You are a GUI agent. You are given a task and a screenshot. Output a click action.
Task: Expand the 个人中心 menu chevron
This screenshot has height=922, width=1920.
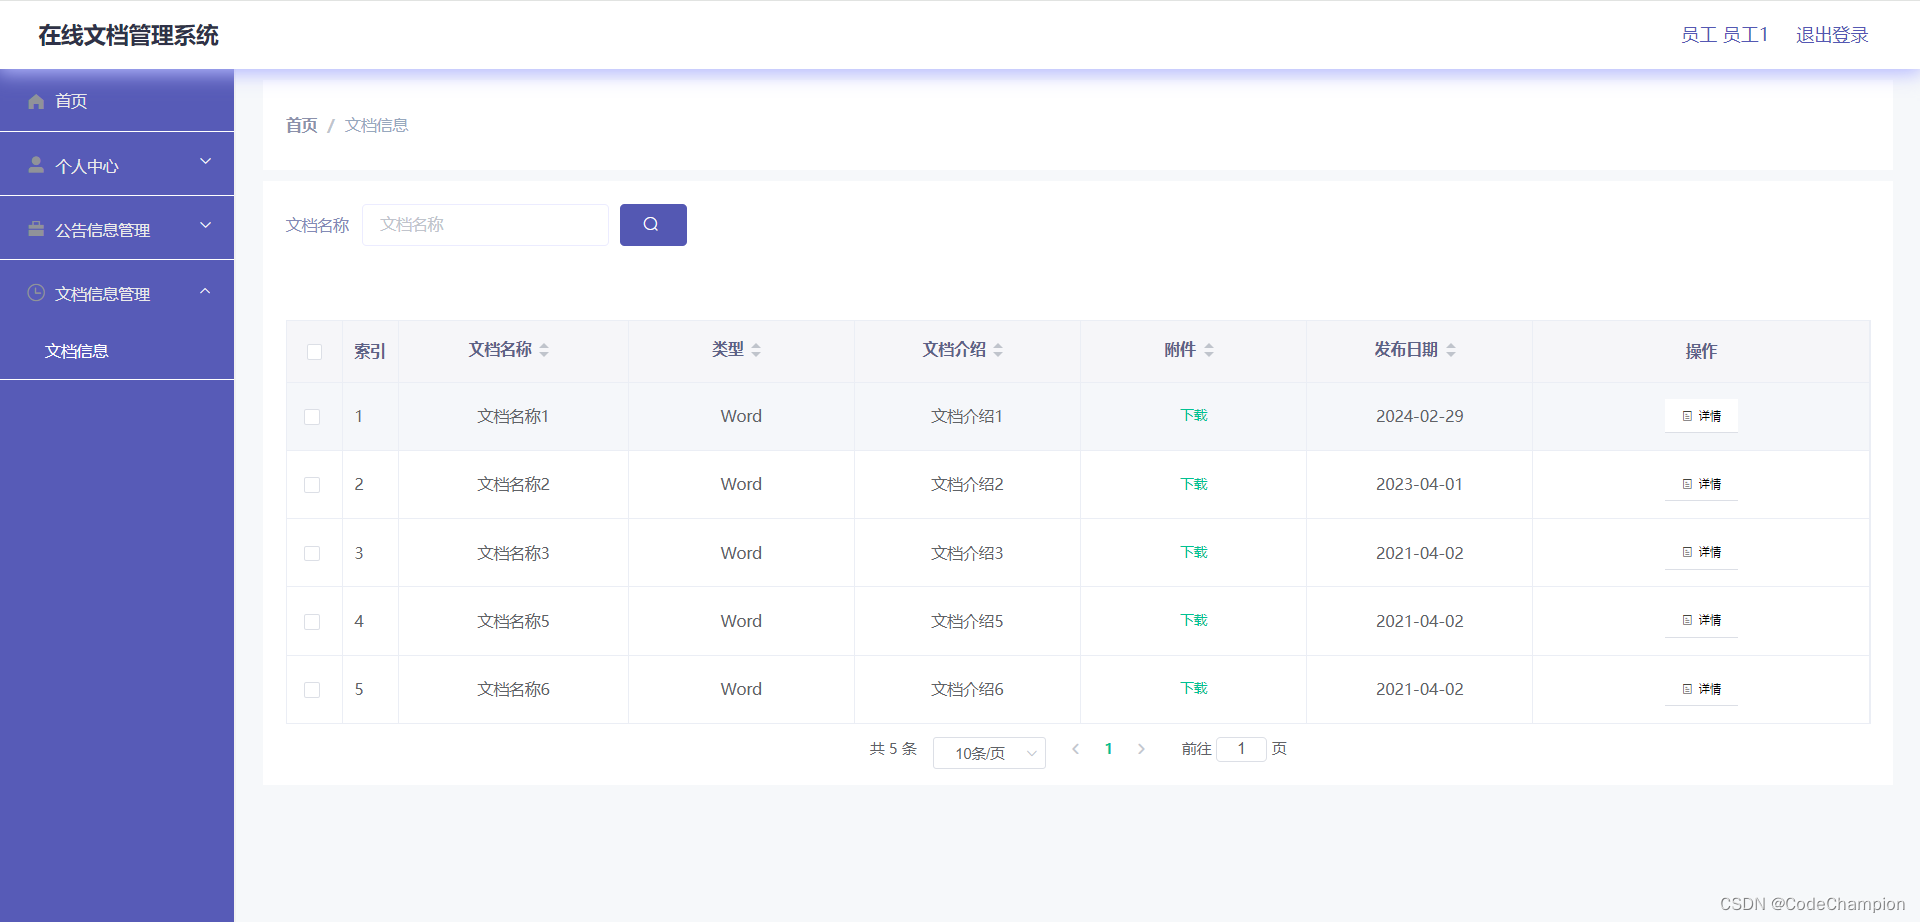click(x=206, y=161)
